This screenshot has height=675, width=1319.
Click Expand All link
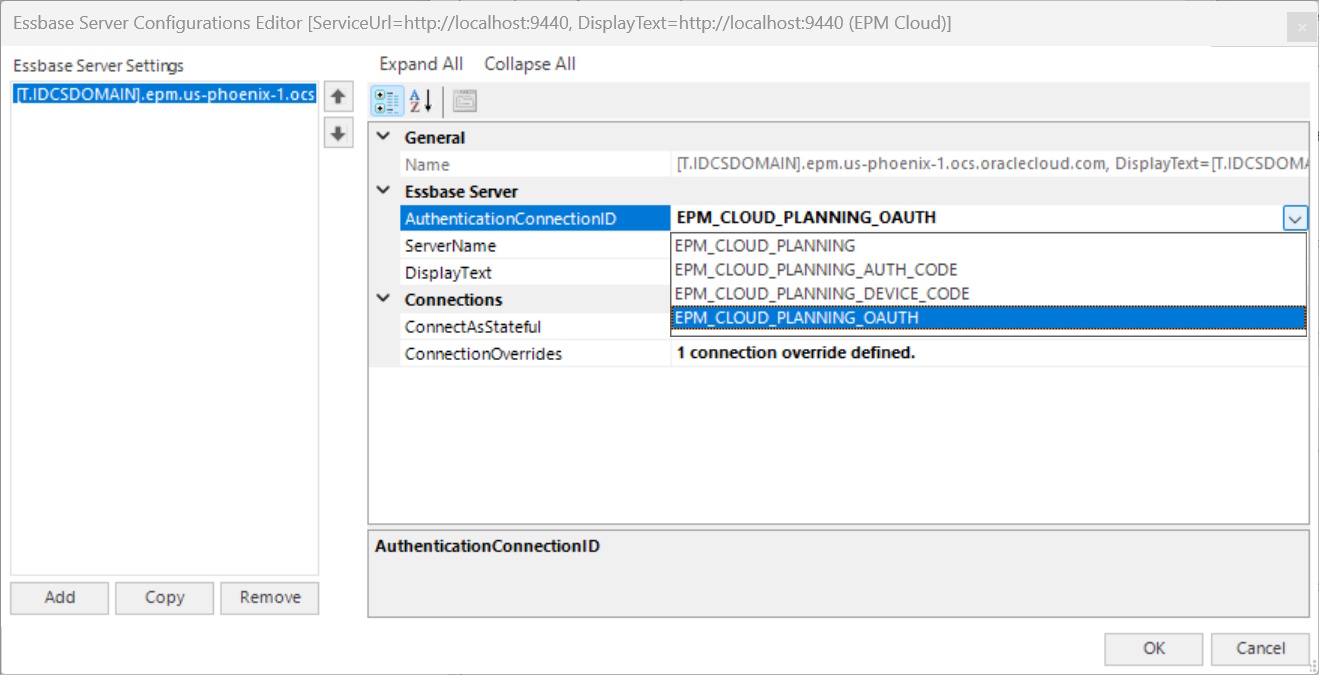click(x=421, y=64)
